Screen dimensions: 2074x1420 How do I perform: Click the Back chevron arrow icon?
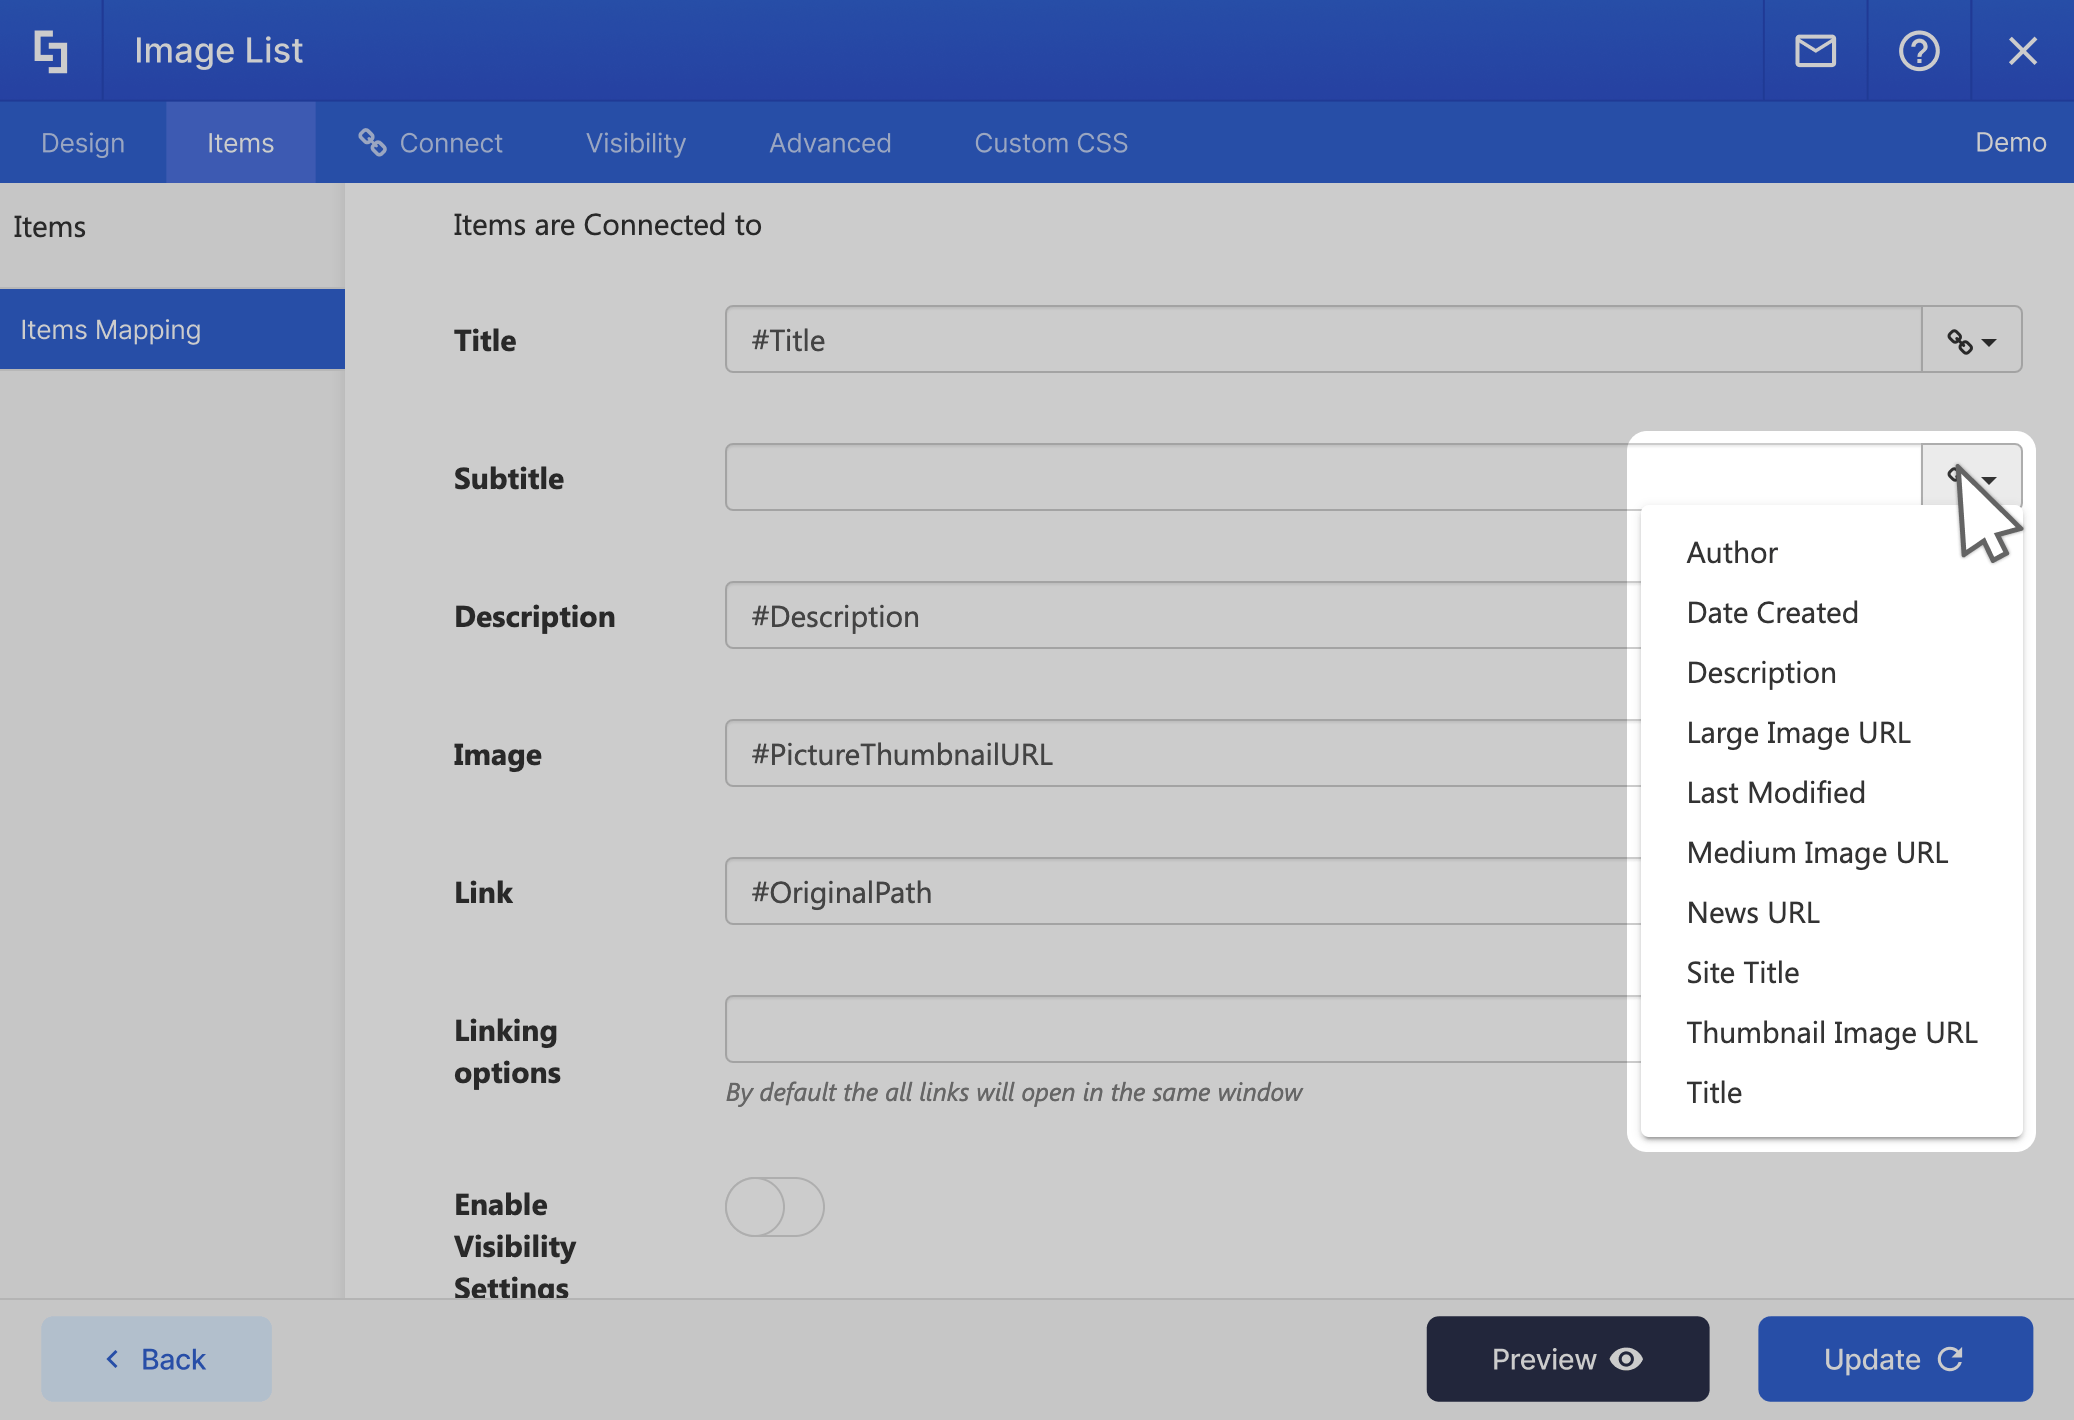tap(113, 1359)
